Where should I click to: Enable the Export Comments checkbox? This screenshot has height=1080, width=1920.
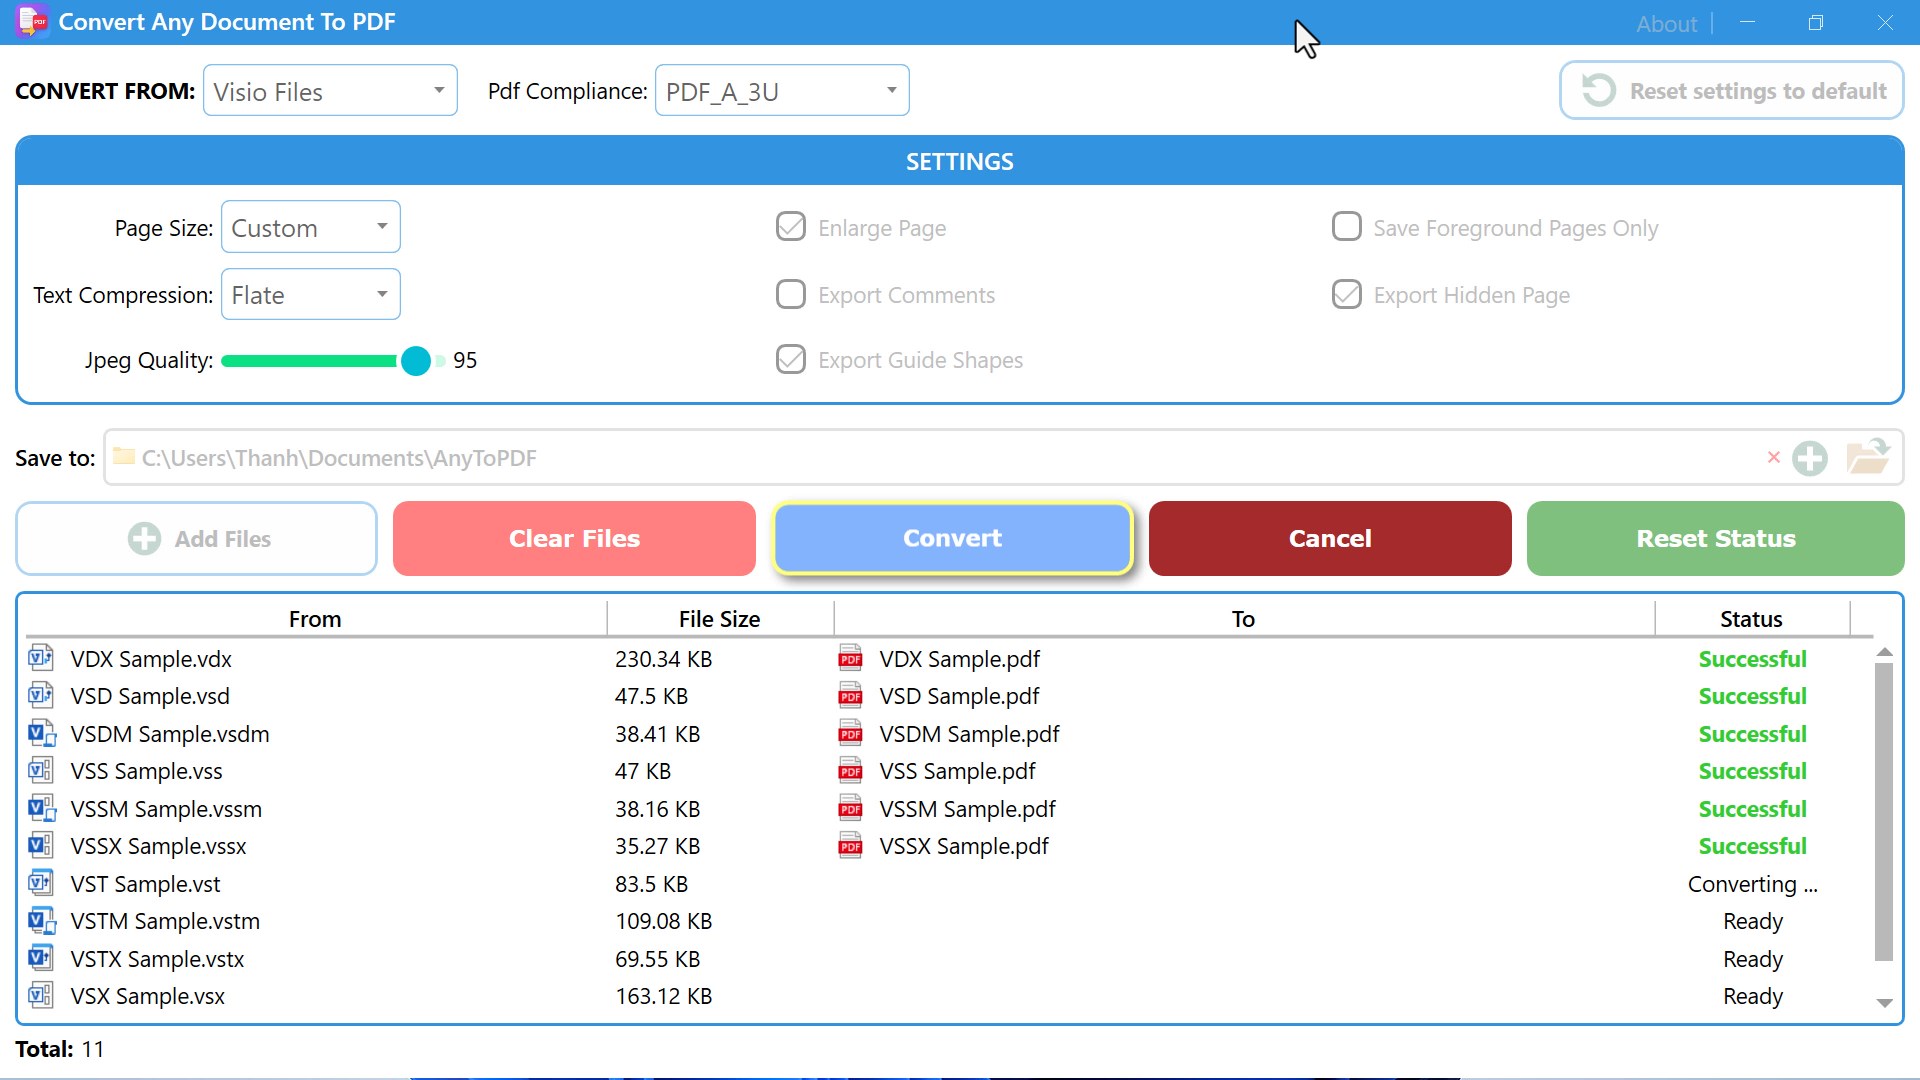pos(790,294)
